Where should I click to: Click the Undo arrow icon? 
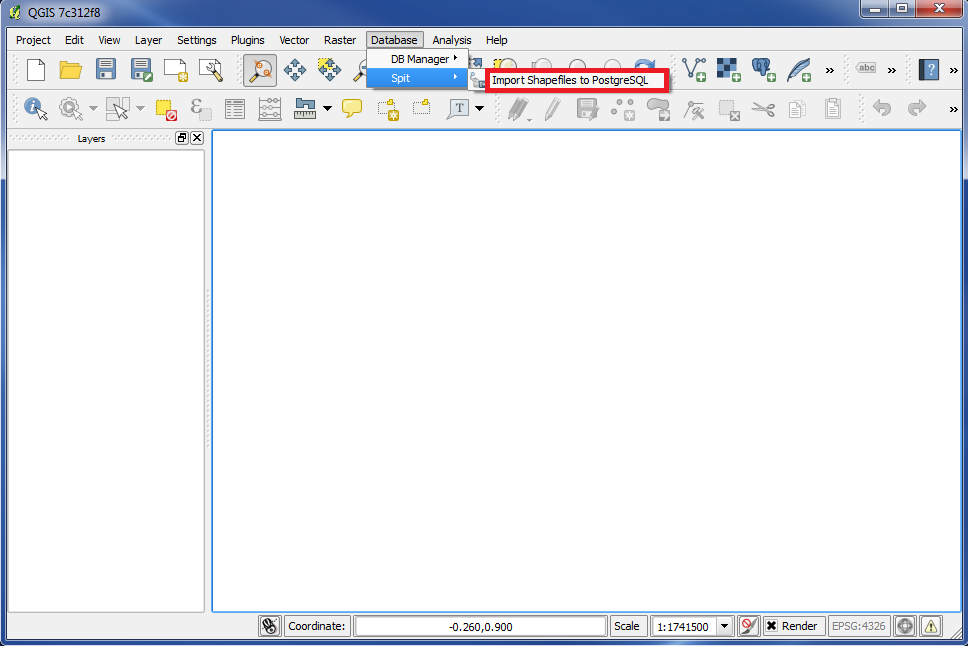click(x=882, y=108)
